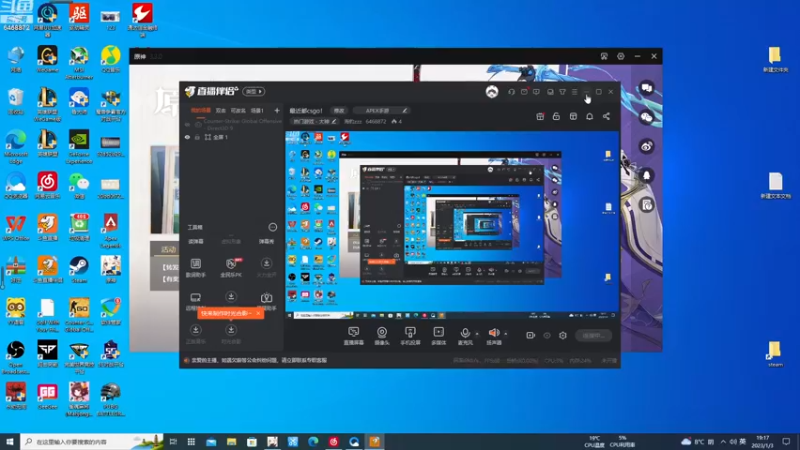Toggle visibility of Counter-Strike Global Offensive source

click(187, 124)
